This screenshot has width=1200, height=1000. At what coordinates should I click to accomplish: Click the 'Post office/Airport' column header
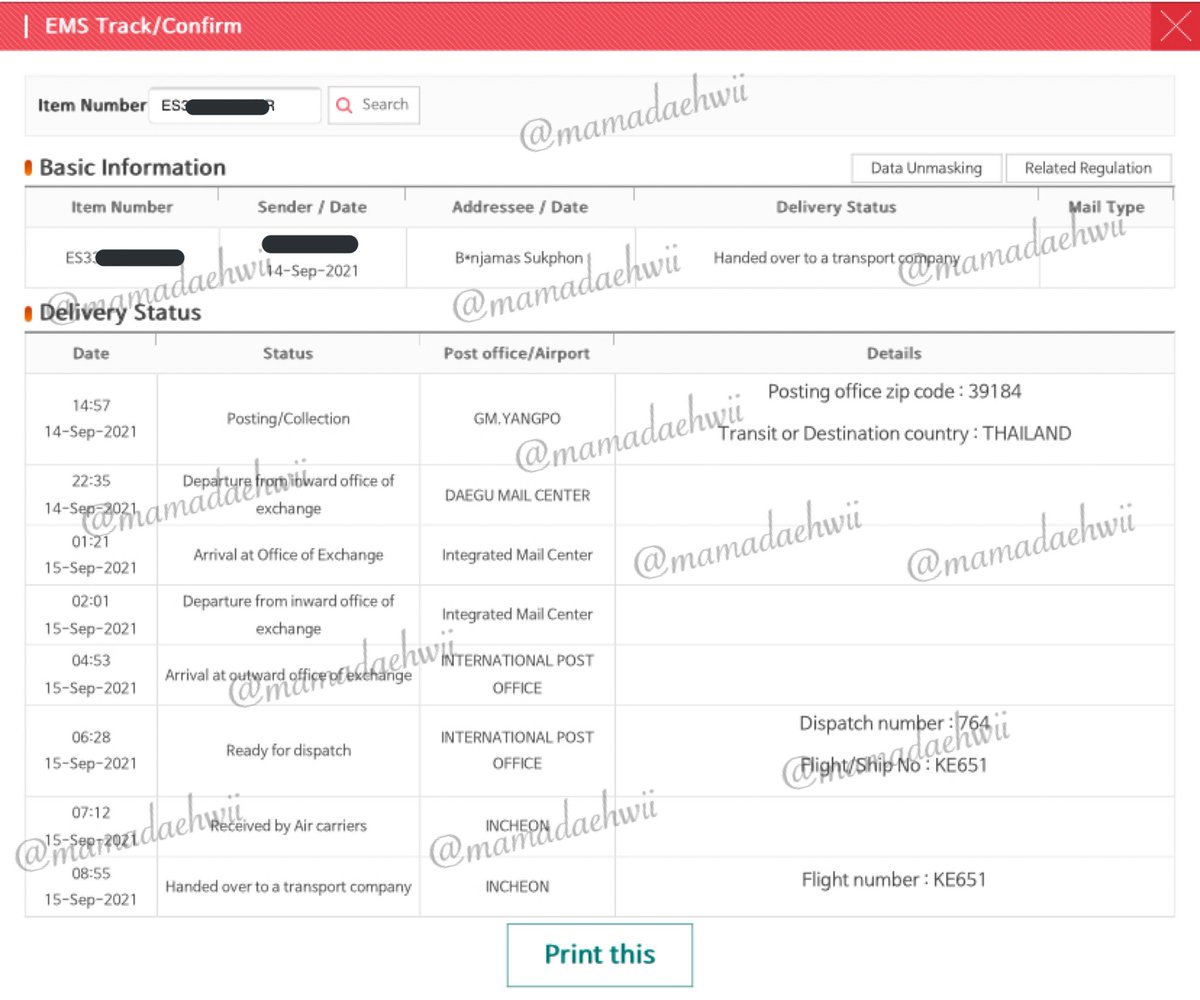[x=517, y=354]
